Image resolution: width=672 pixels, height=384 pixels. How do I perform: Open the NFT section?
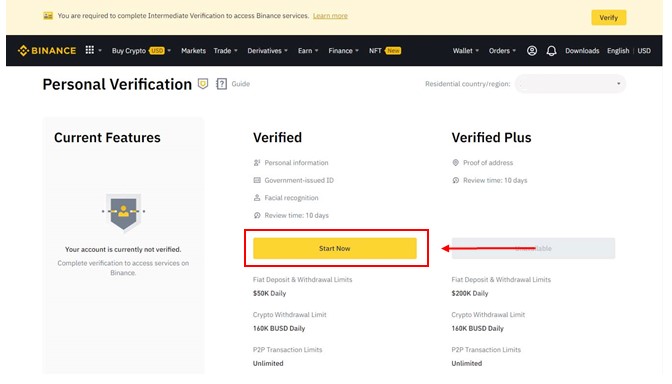[375, 51]
